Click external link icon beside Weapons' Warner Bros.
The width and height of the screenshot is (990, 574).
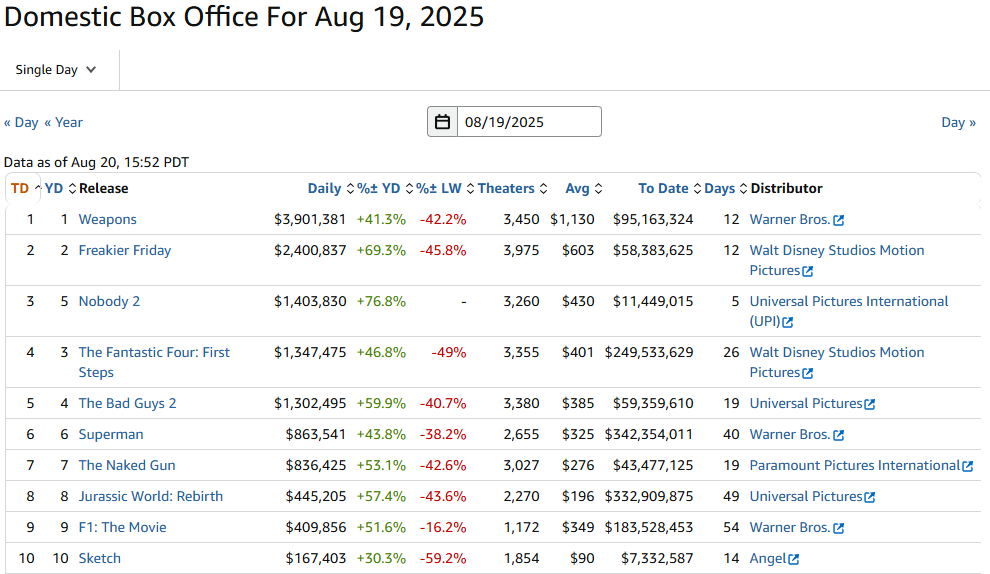point(838,220)
